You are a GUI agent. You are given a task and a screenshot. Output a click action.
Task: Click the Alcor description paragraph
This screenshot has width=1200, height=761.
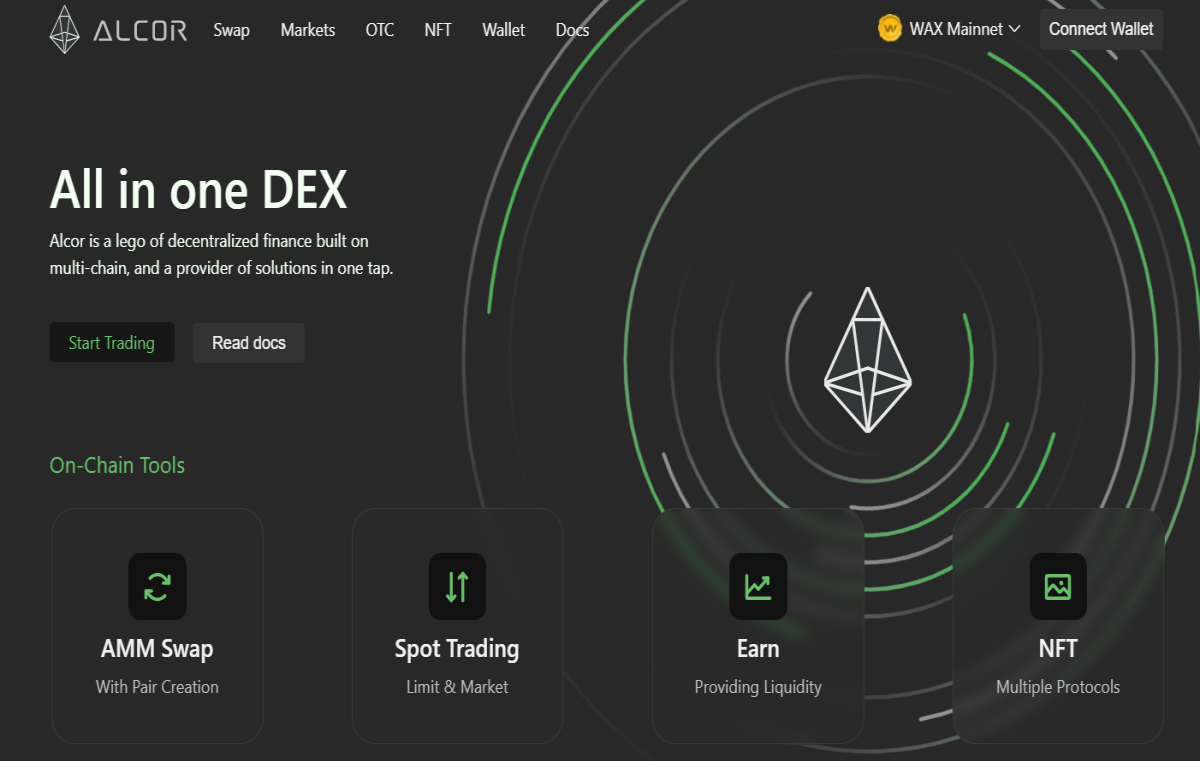[221, 255]
